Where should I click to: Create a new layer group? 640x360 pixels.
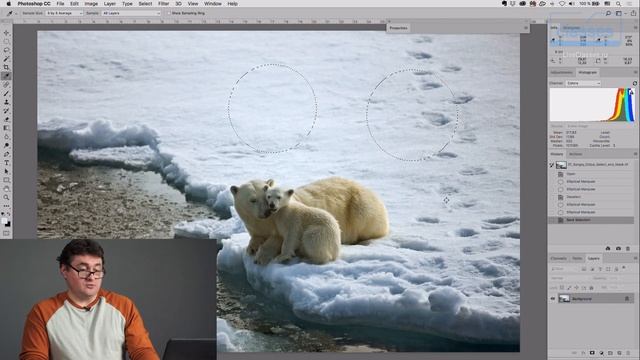coord(610,353)
